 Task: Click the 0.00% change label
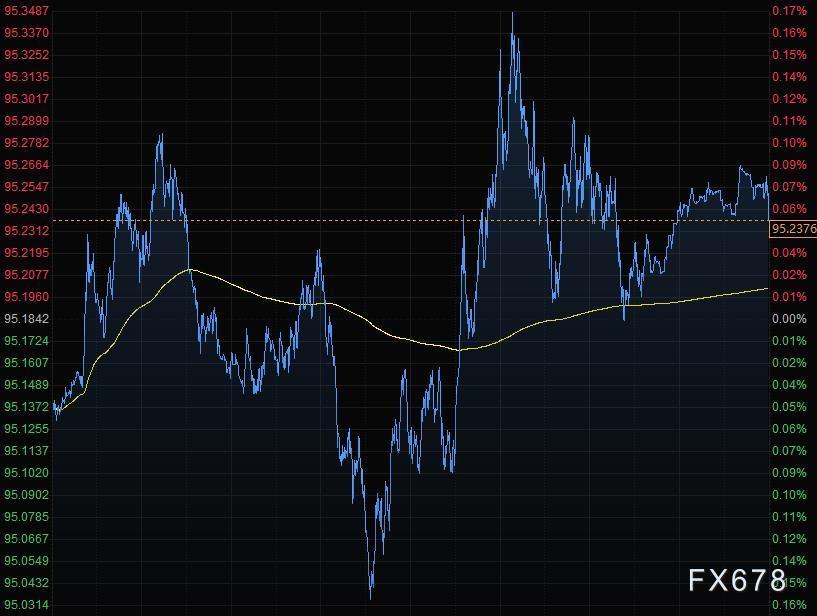pyautogui.click(x=789, y=318)
